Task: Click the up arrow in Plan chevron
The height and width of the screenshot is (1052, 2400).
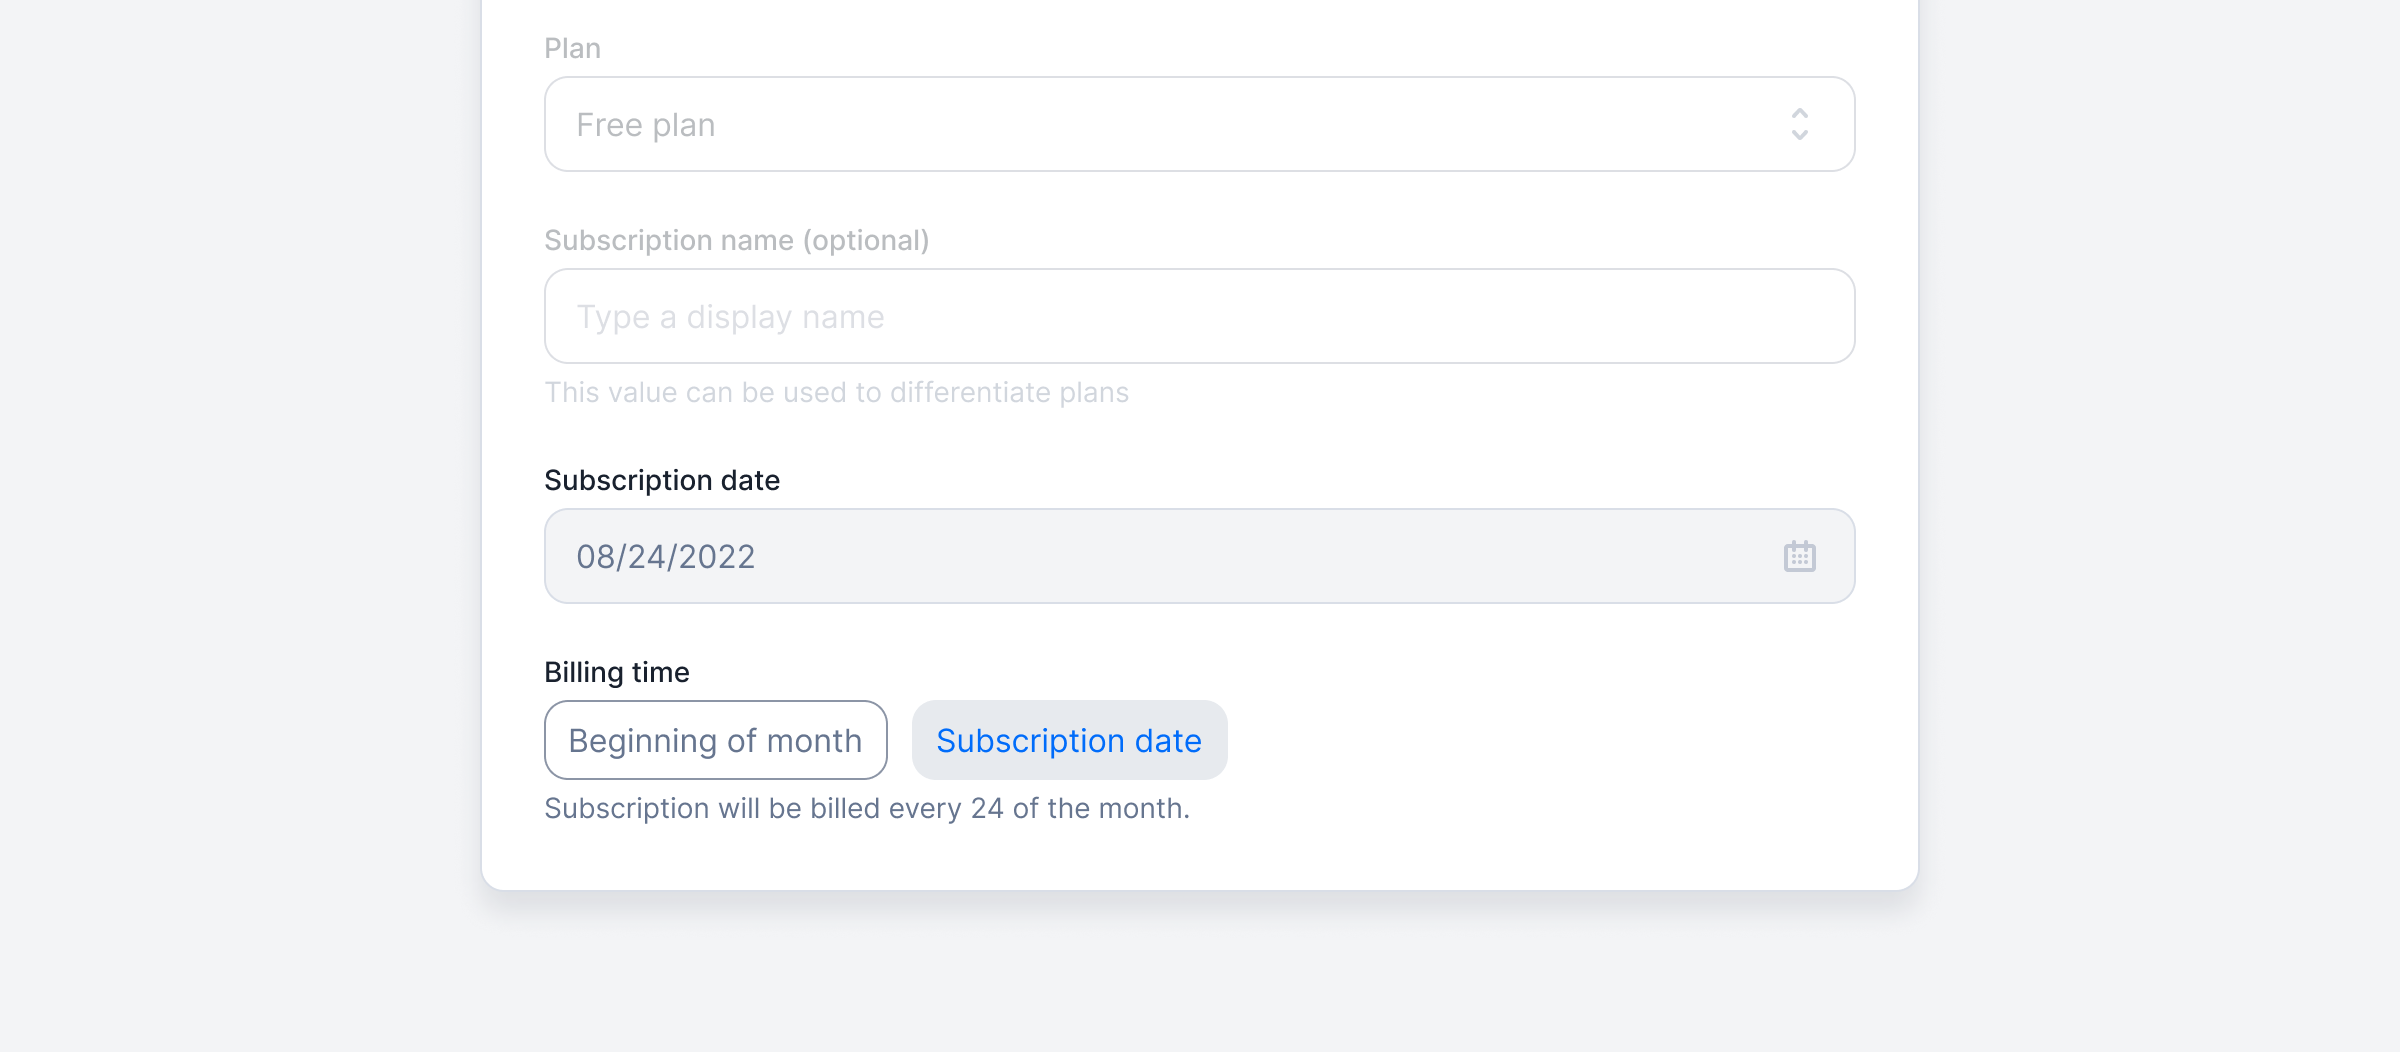Action: 1799,113
